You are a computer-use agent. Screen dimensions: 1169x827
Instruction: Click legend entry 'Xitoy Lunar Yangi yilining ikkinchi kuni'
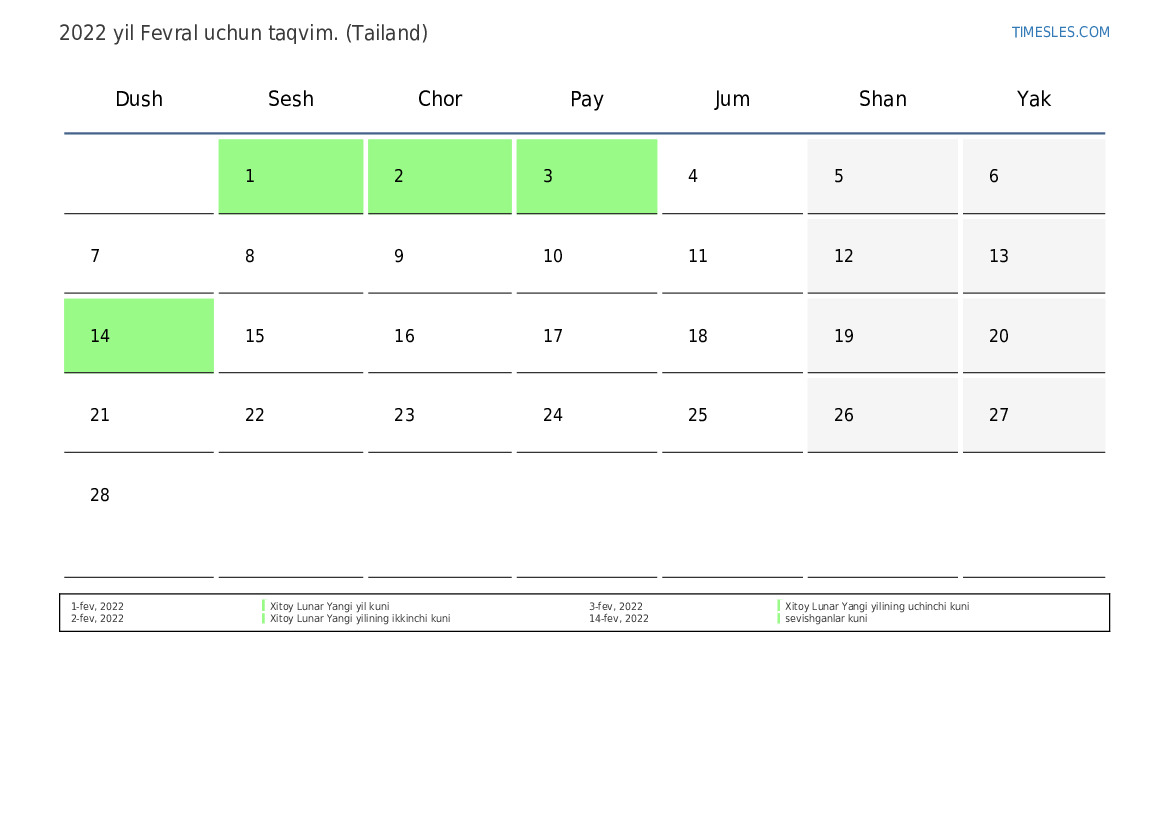pos(360,619)
